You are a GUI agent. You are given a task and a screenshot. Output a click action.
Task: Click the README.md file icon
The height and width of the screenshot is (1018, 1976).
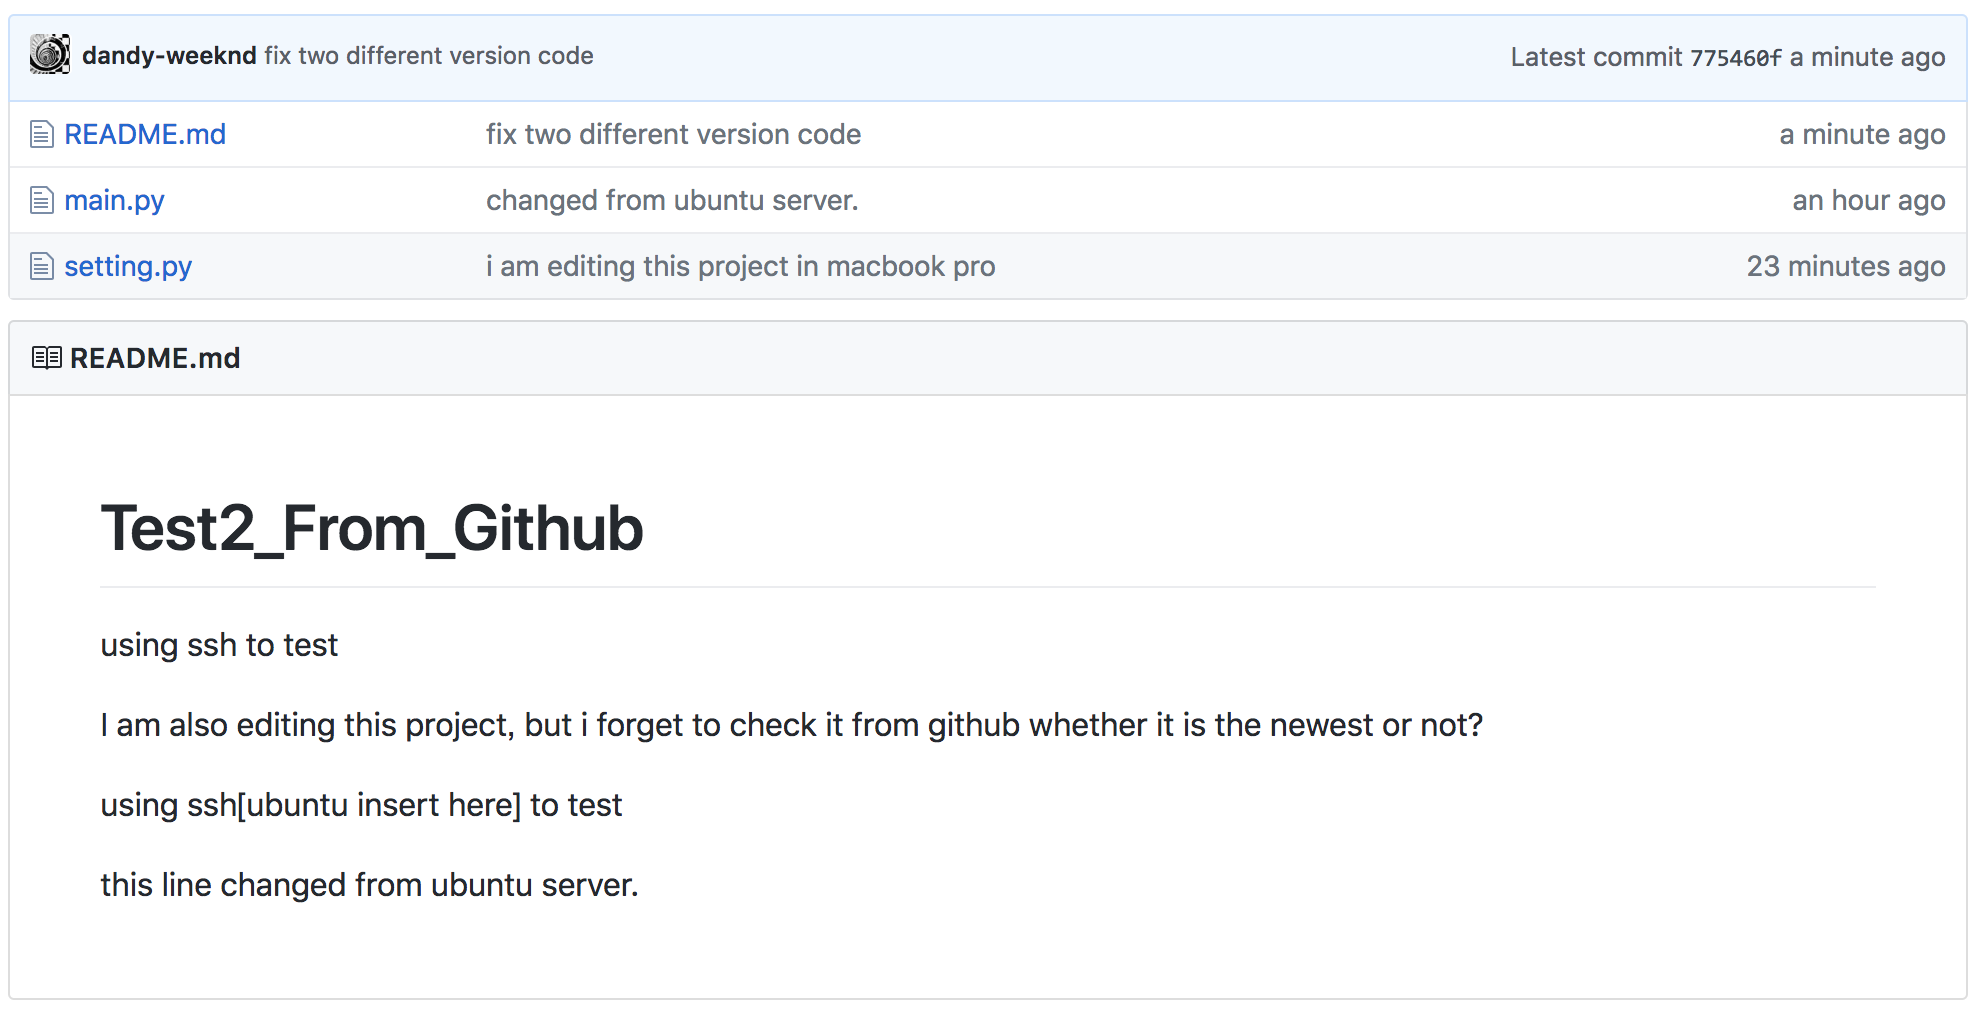(x=41, y=134)
